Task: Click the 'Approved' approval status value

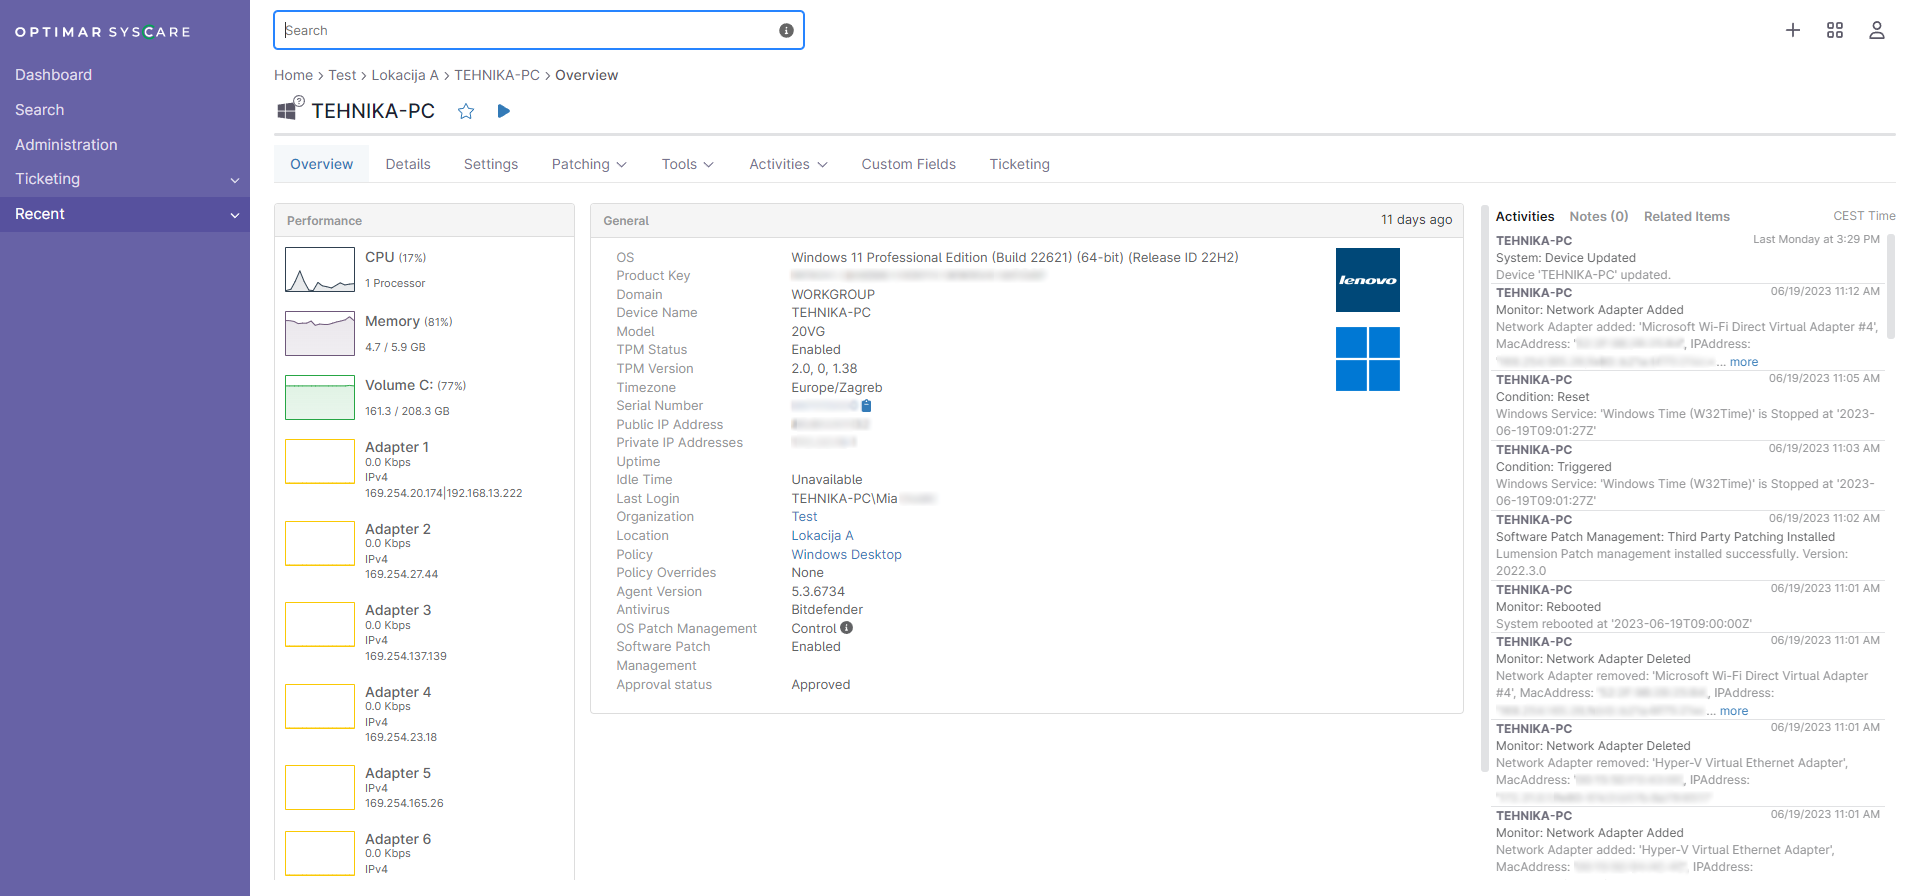Action: click(x=821, y=685)
